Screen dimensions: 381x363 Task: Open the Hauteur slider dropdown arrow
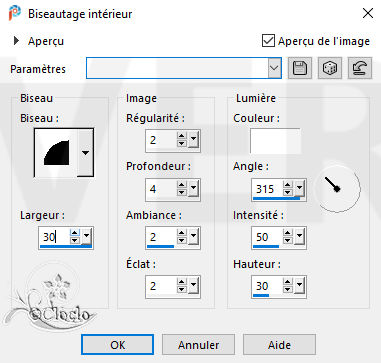click(x=299, y=286)
